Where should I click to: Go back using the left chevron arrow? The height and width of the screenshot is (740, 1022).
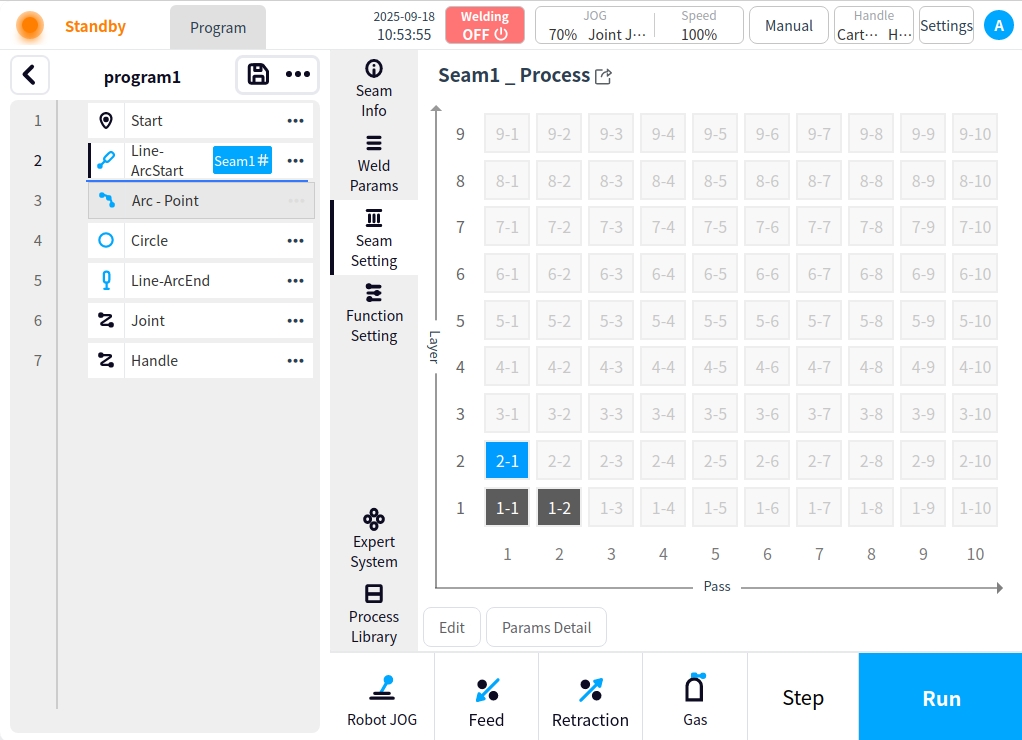(30, 75)
